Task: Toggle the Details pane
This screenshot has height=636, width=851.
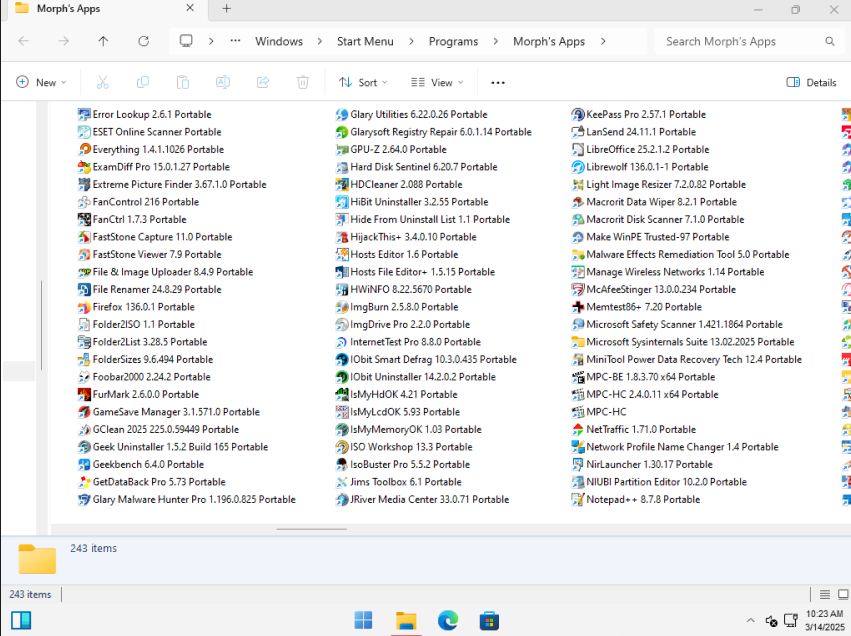Action: [x=811, y=82]
